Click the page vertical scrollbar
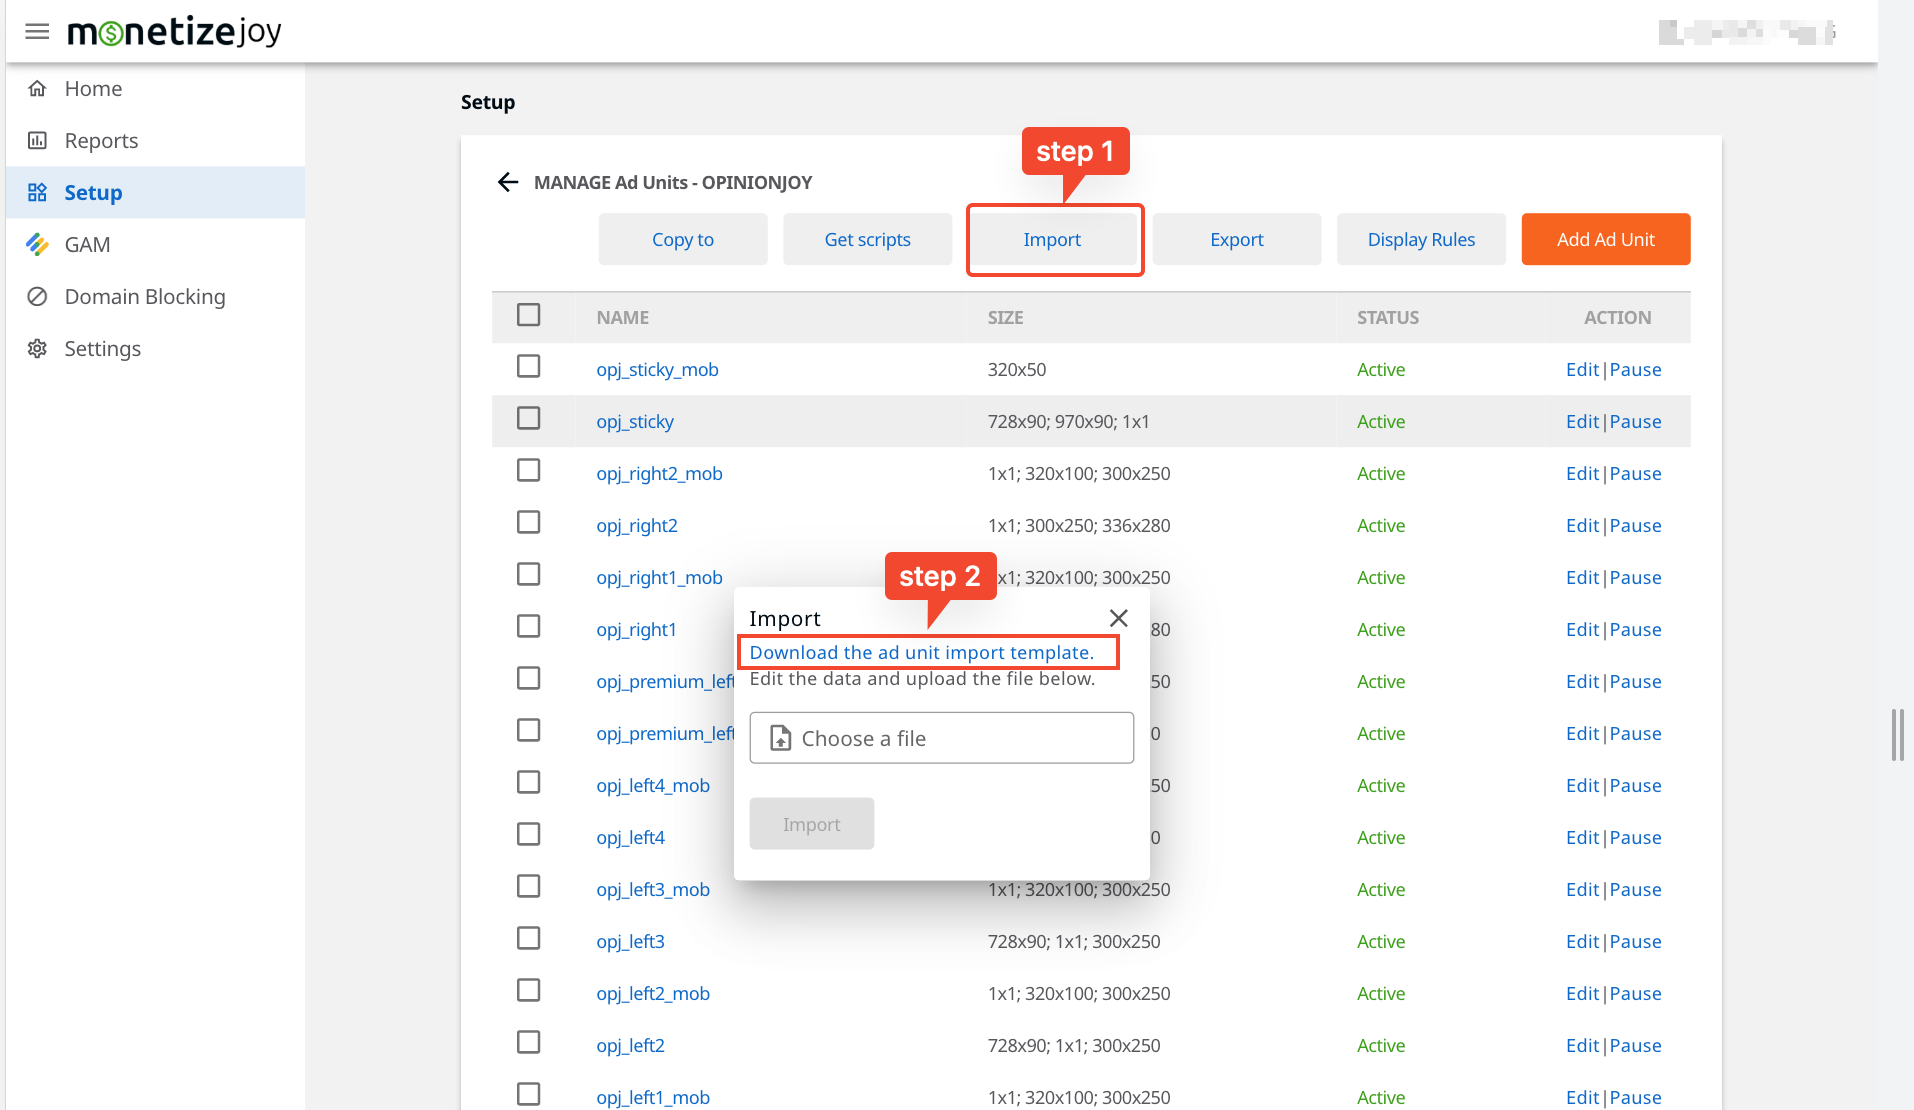Image resolution: width=1914 pixels, height=1110 pixels. pos(1897,735)
